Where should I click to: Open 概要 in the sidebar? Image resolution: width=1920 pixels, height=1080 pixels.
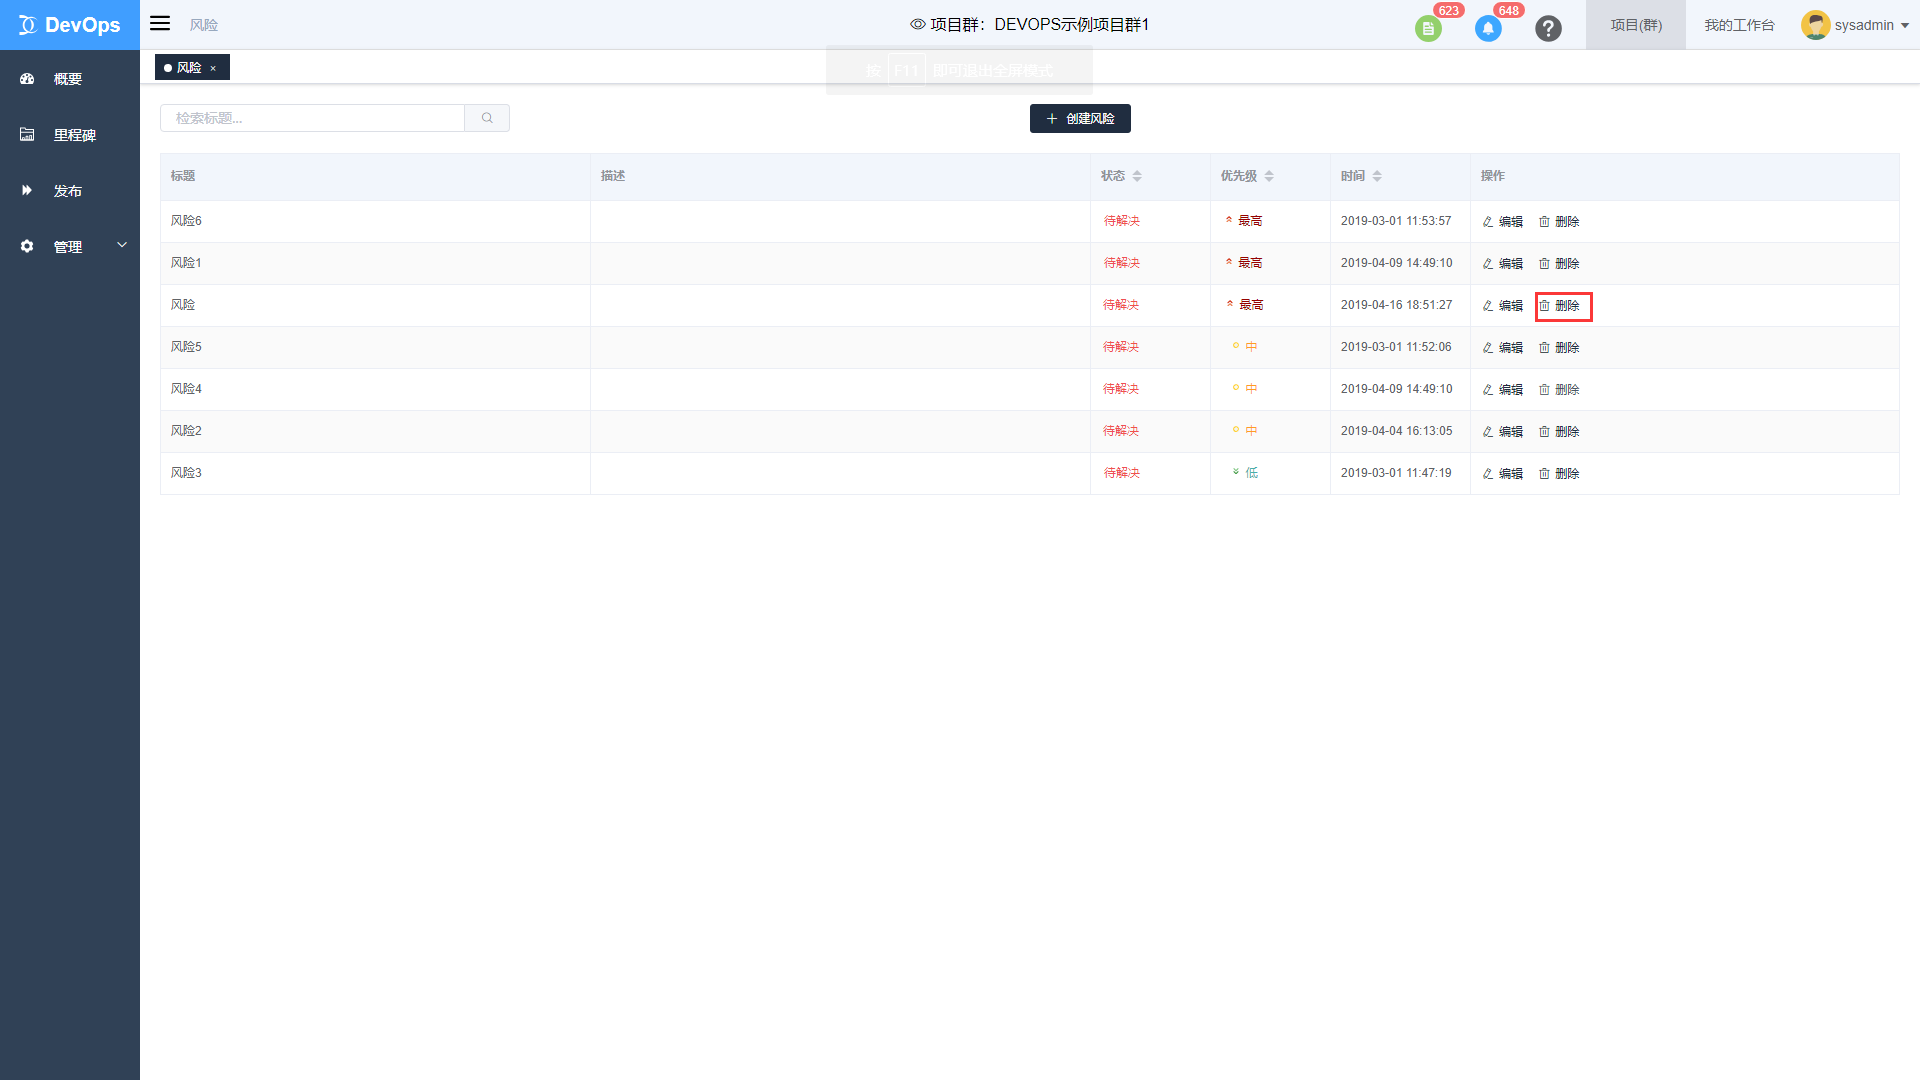[70, 79]
